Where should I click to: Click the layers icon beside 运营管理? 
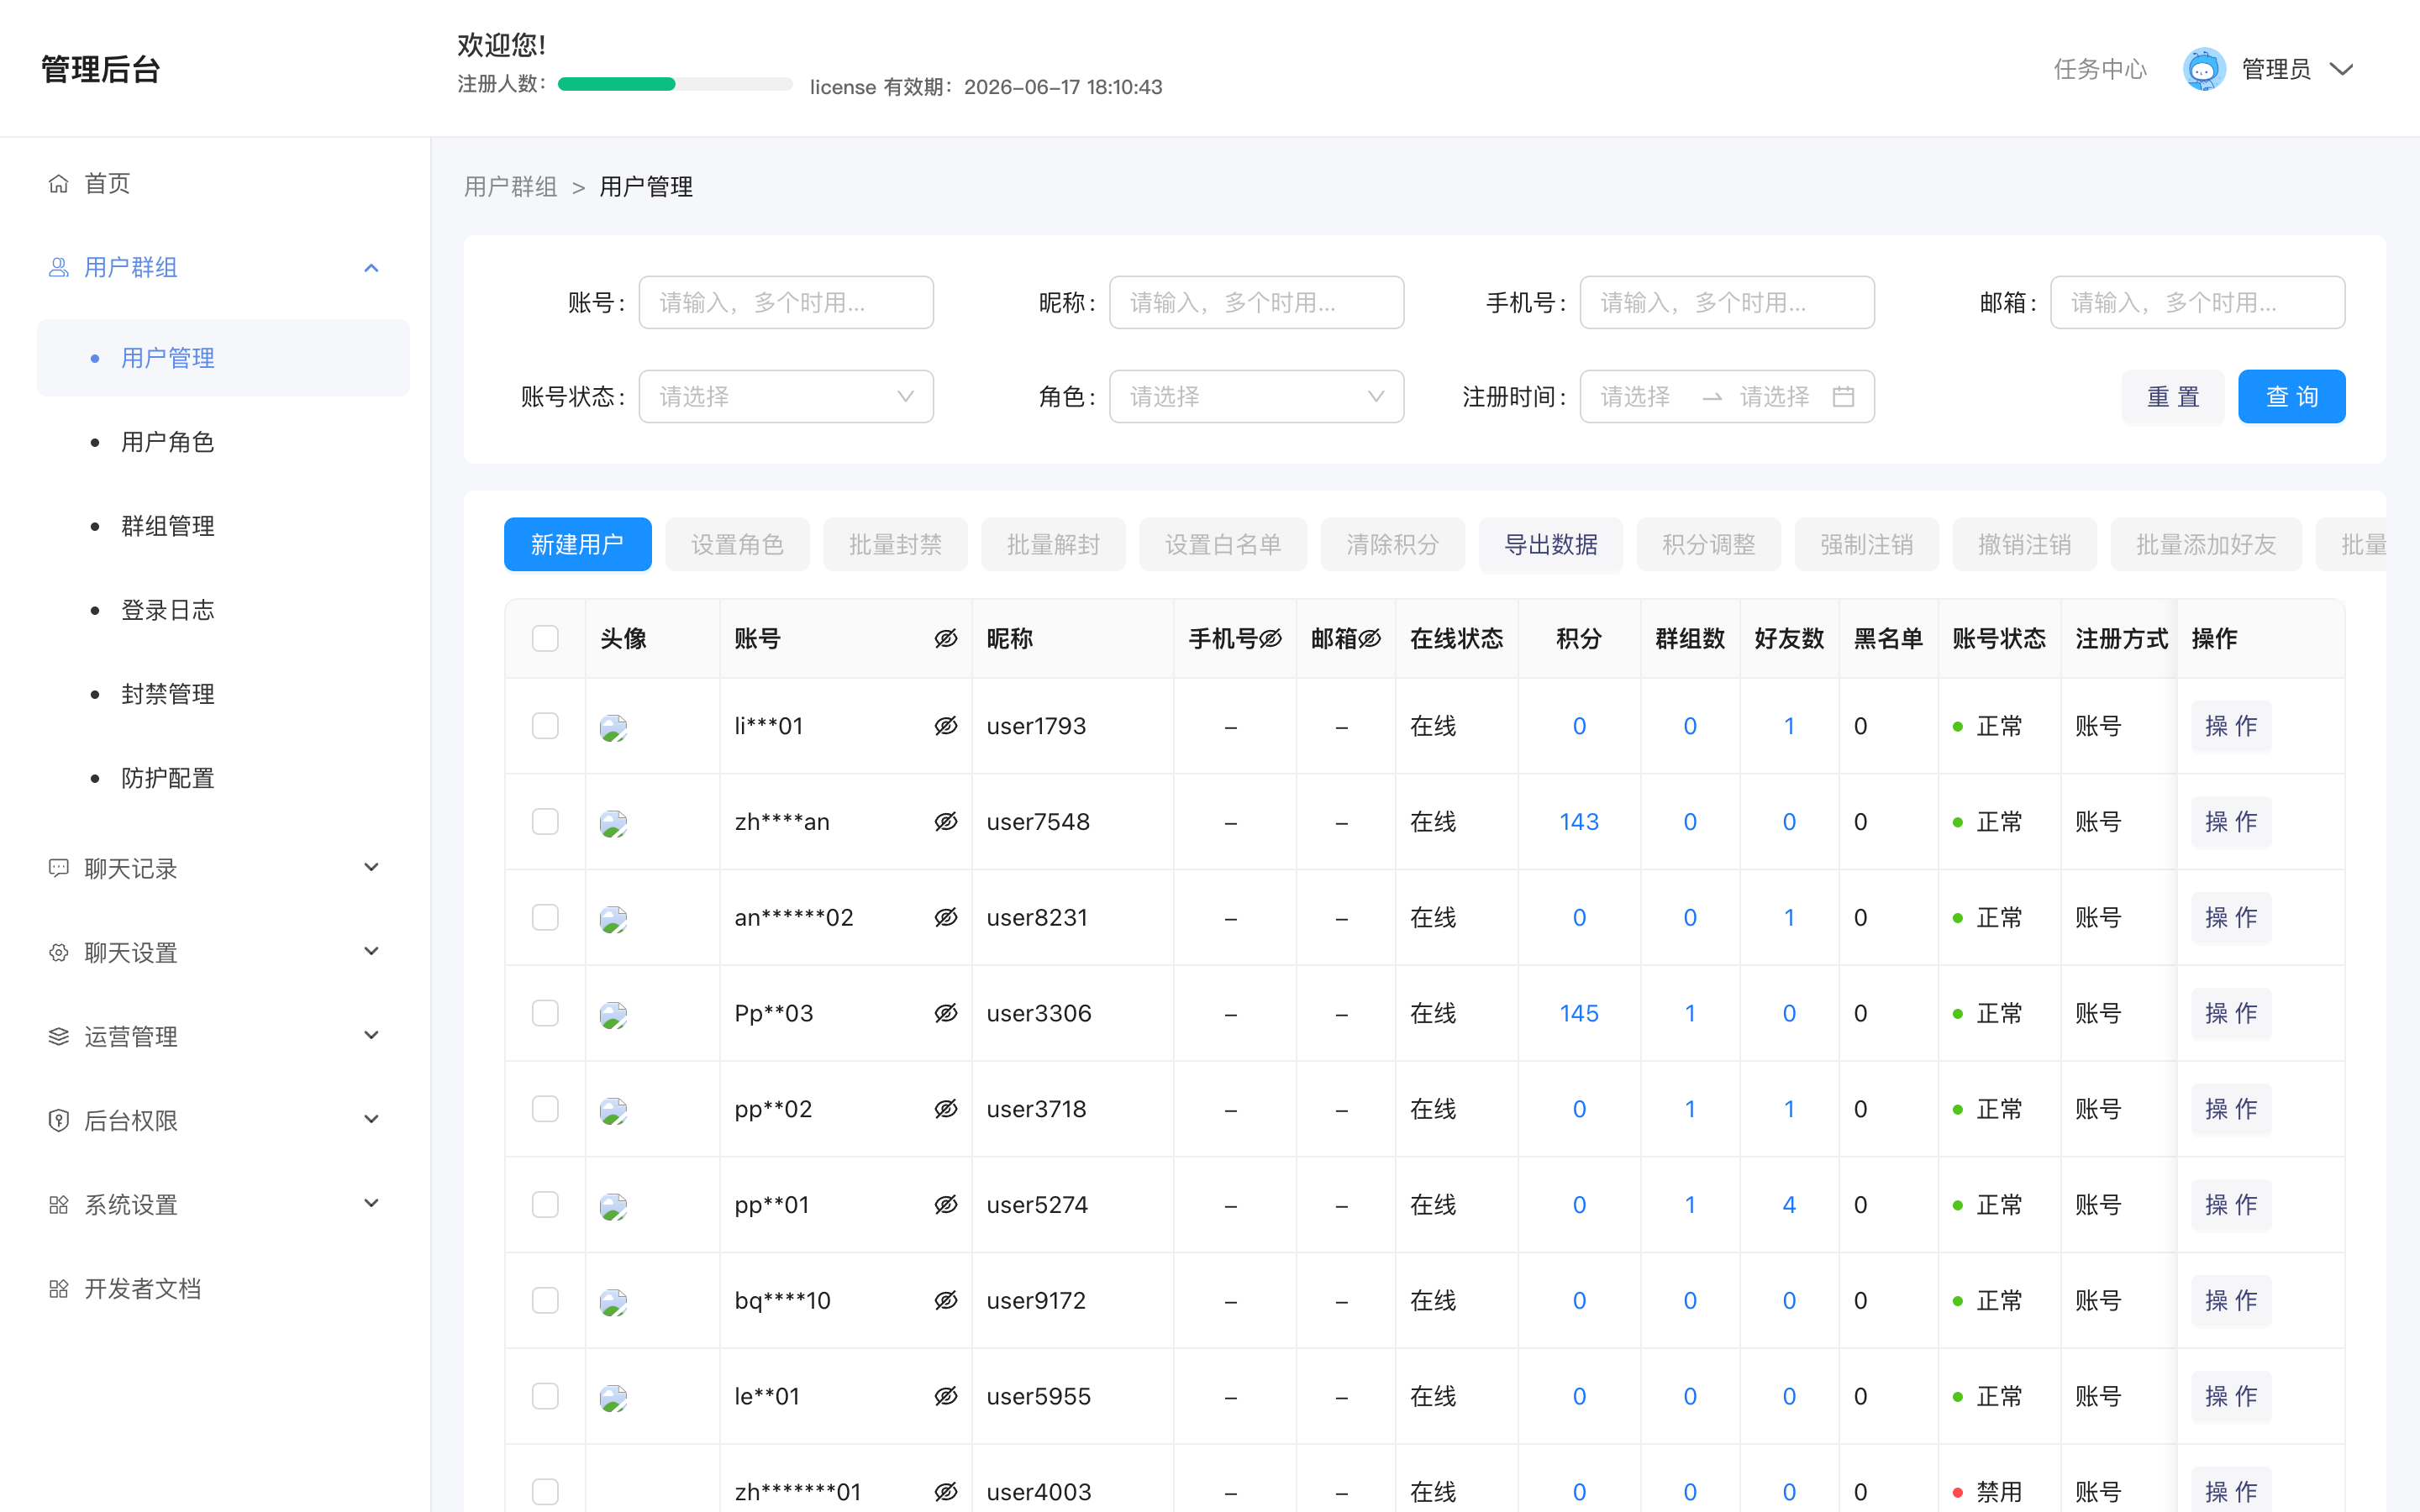pos(59,1036)
